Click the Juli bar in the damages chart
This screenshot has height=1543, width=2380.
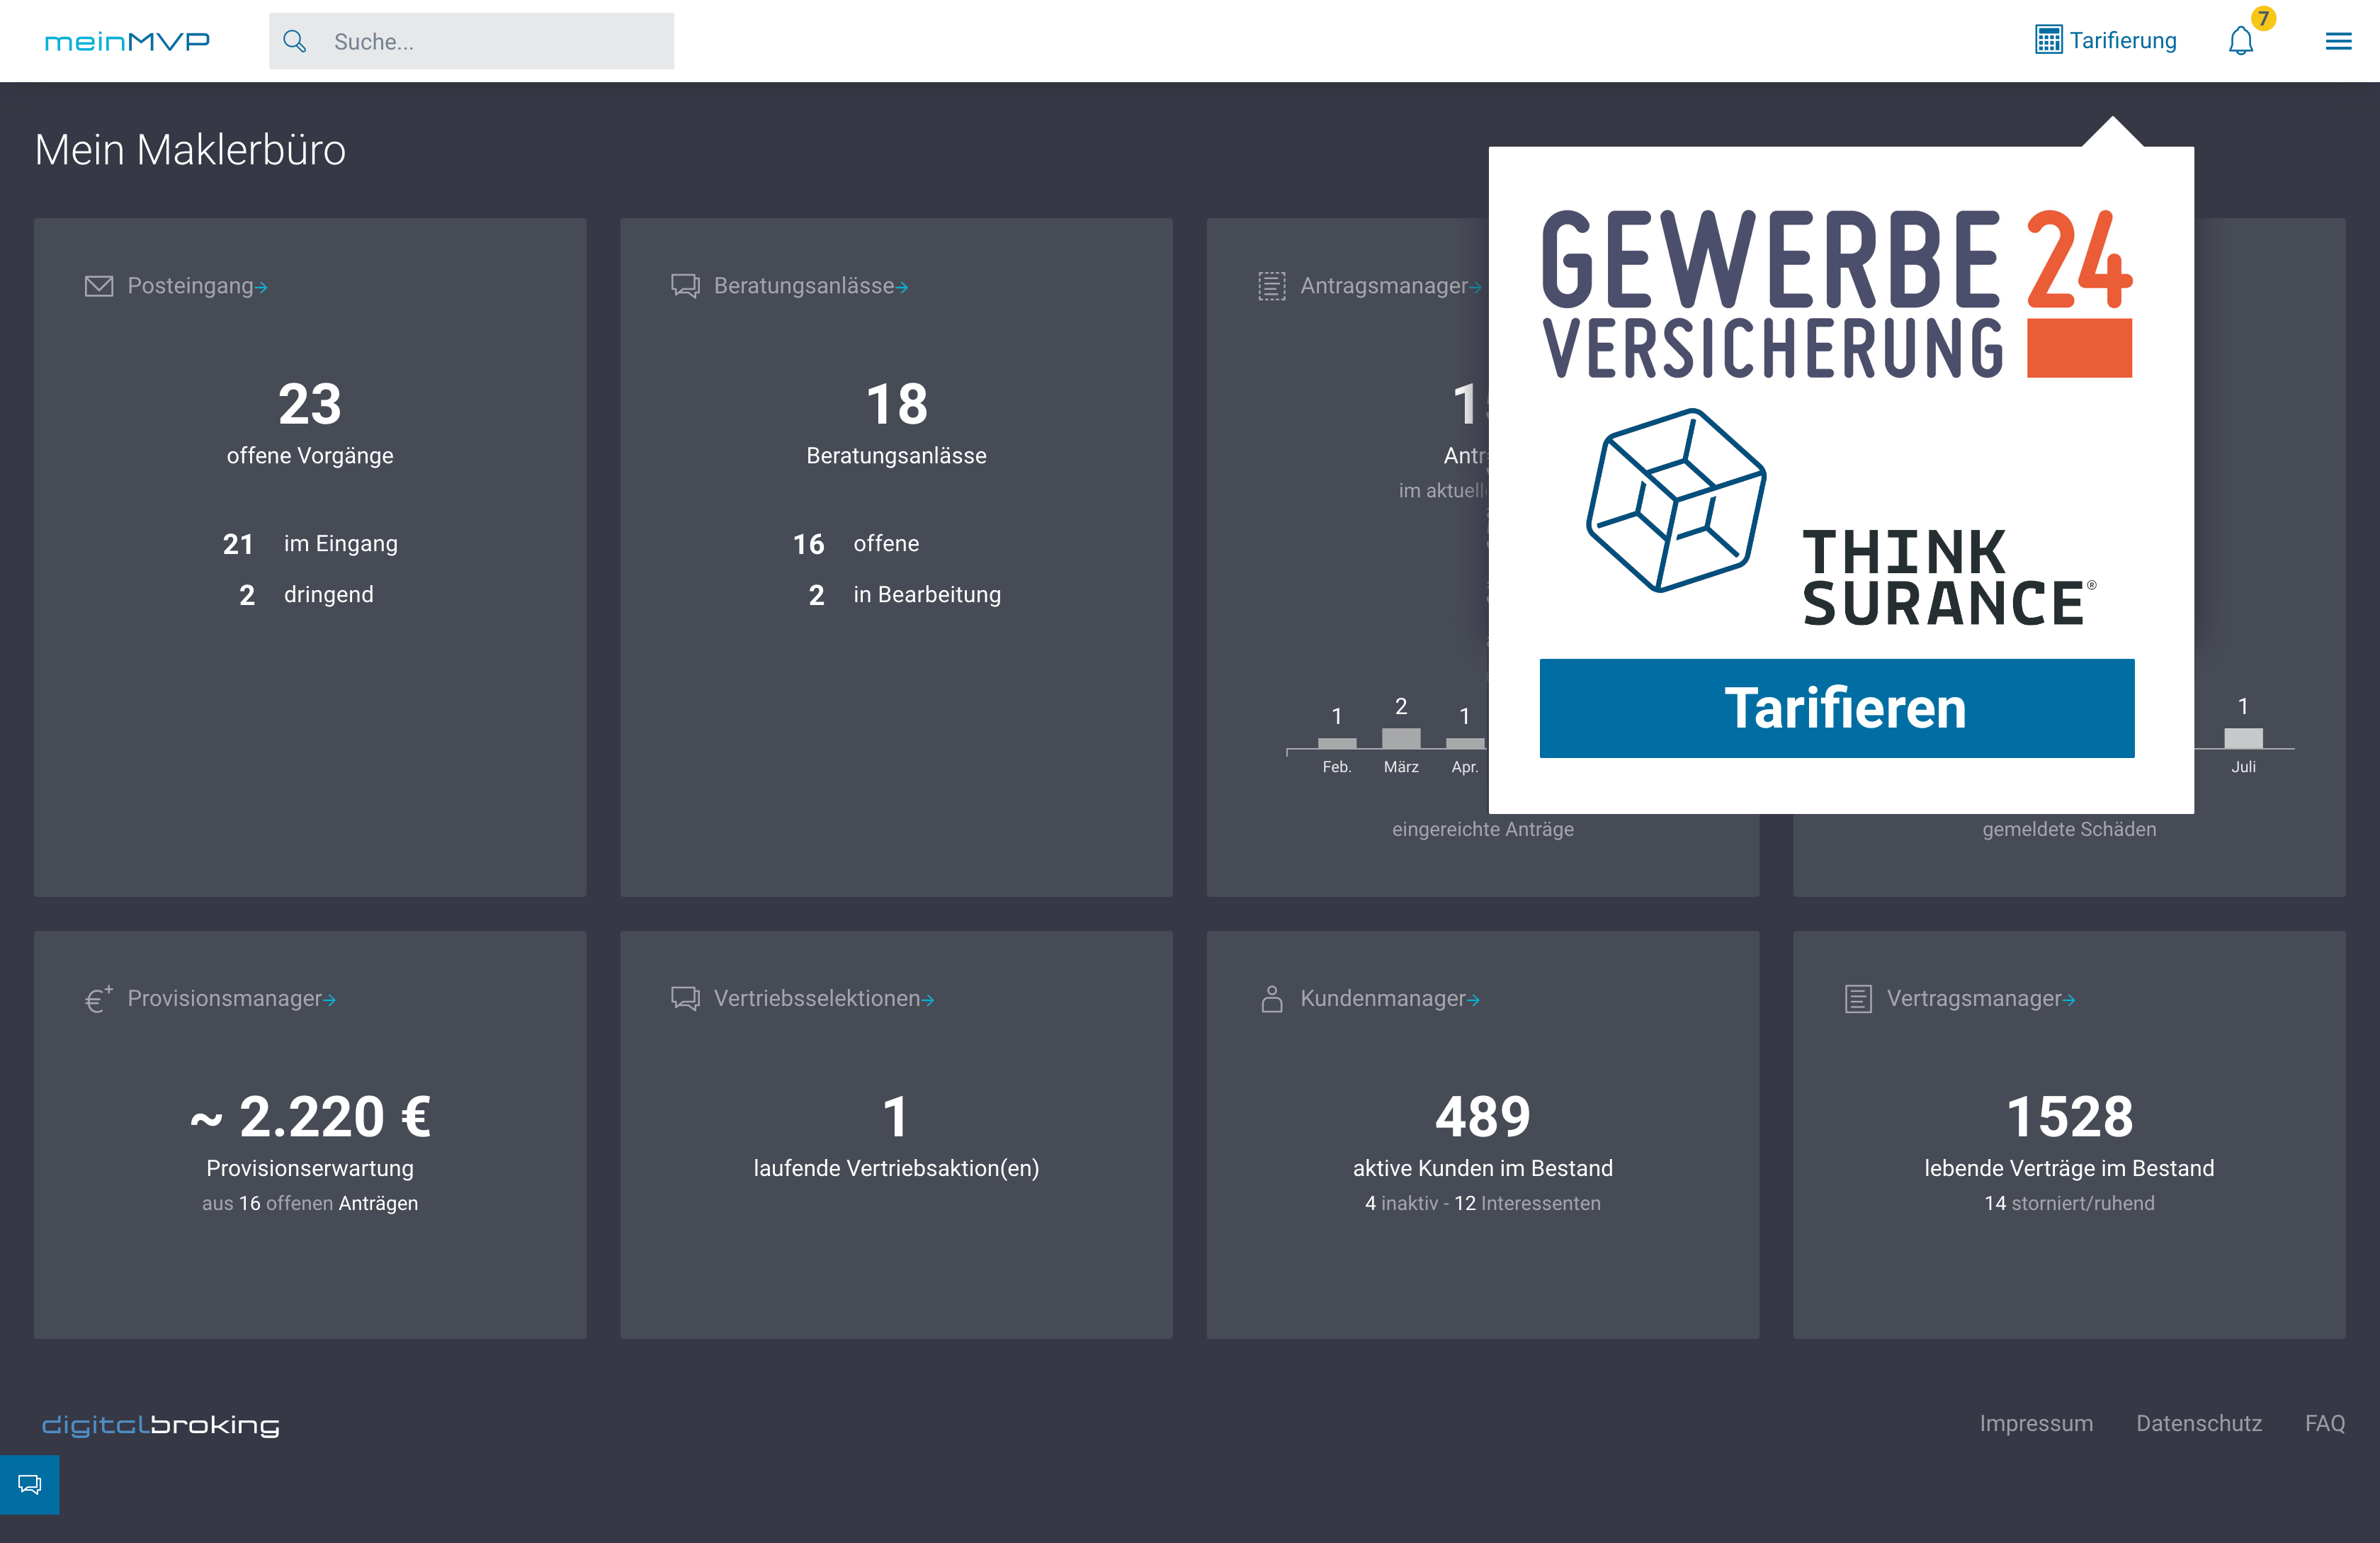(x=2242, y=737)
